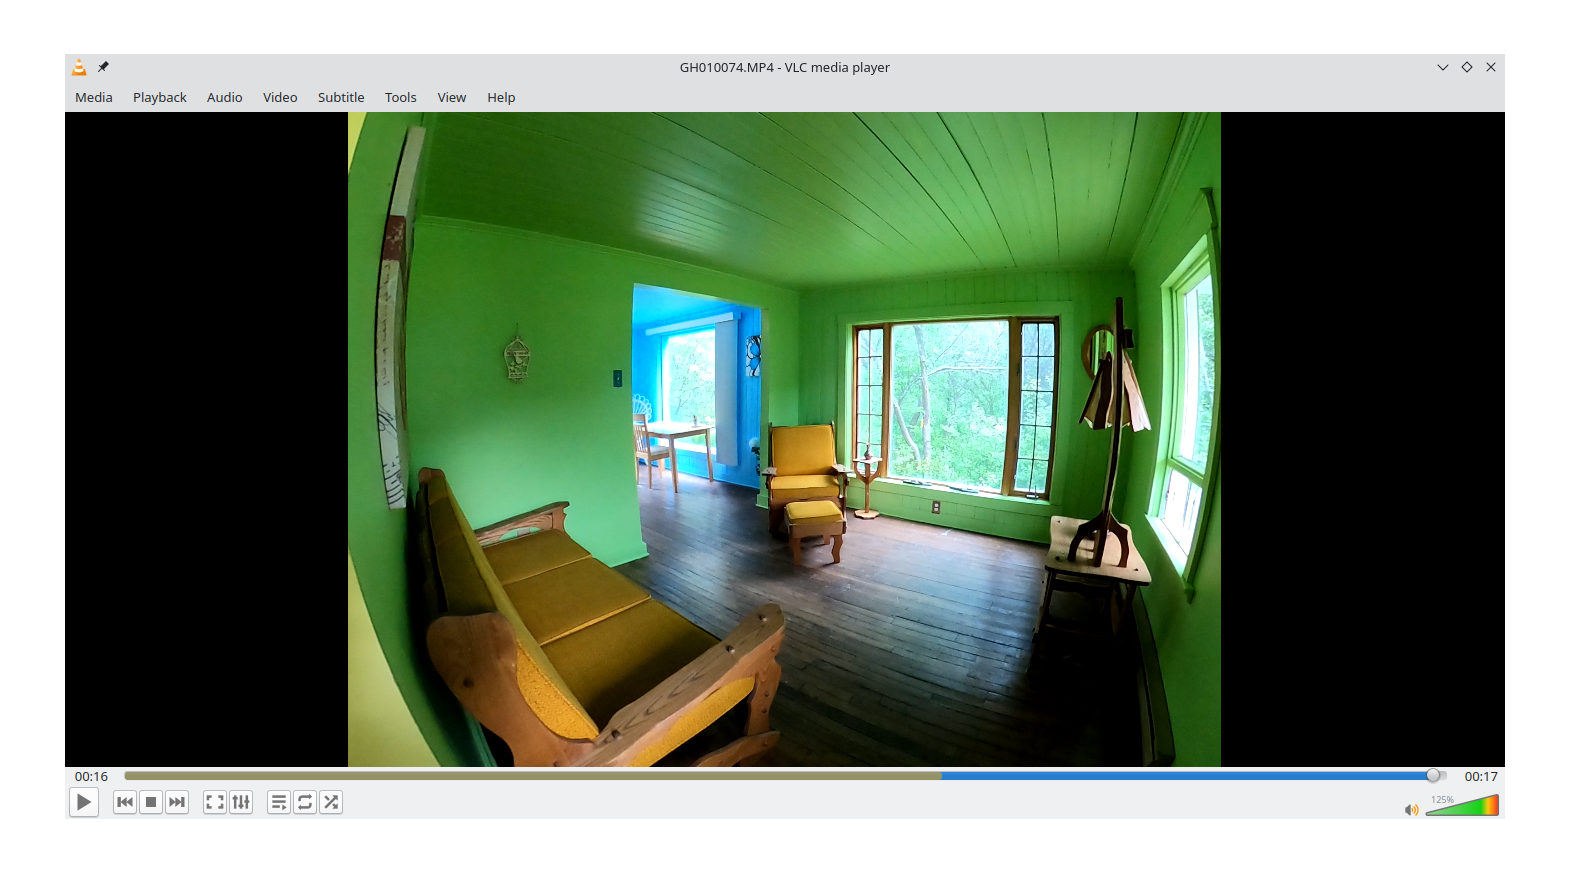Image resolution: width=1570 pixels, height=896 pixels.
Task: Click the VLC cone window icon
Action: tap(79, 67)
